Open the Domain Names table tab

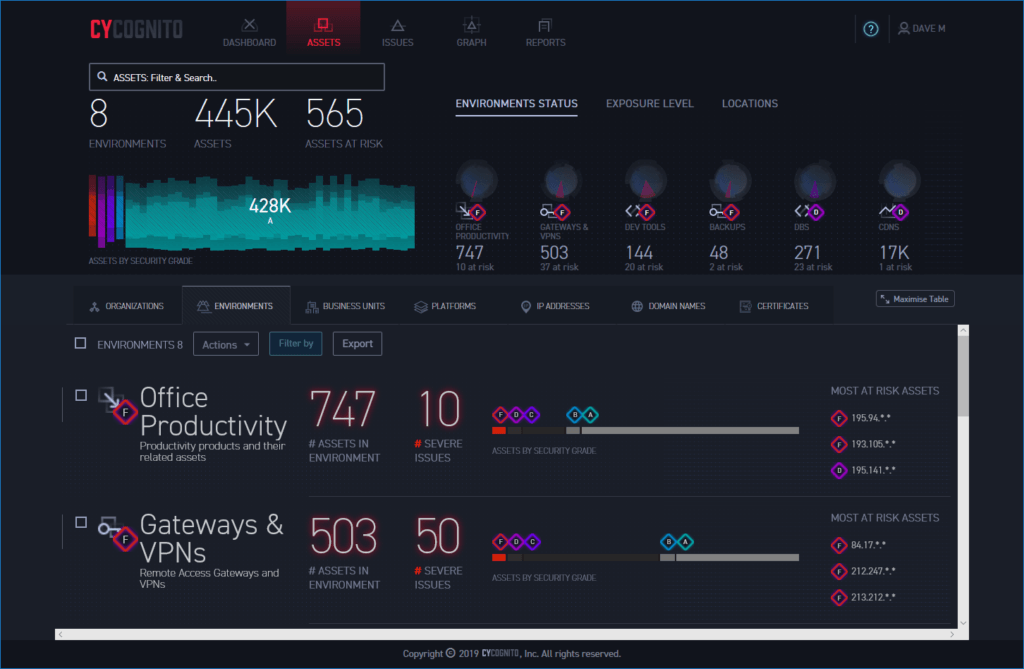click(x=668, y=306)
